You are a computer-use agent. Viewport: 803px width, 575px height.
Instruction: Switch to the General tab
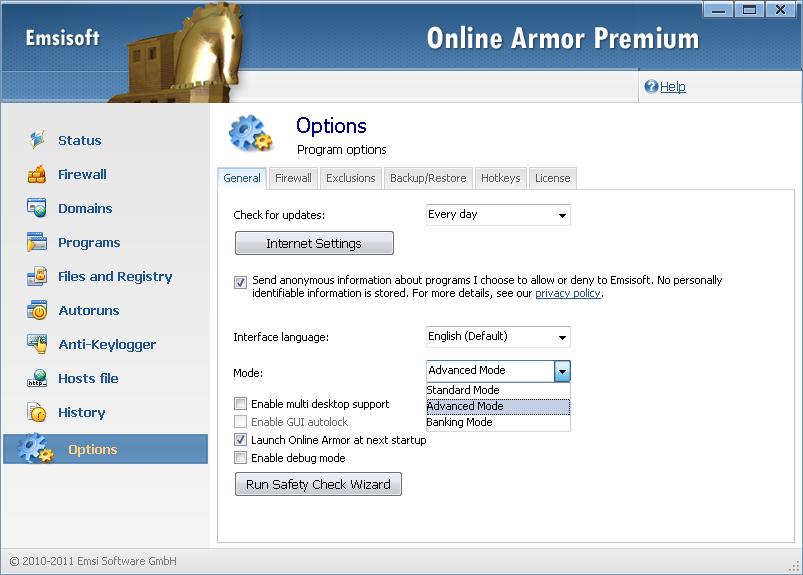tap(242, 178)
